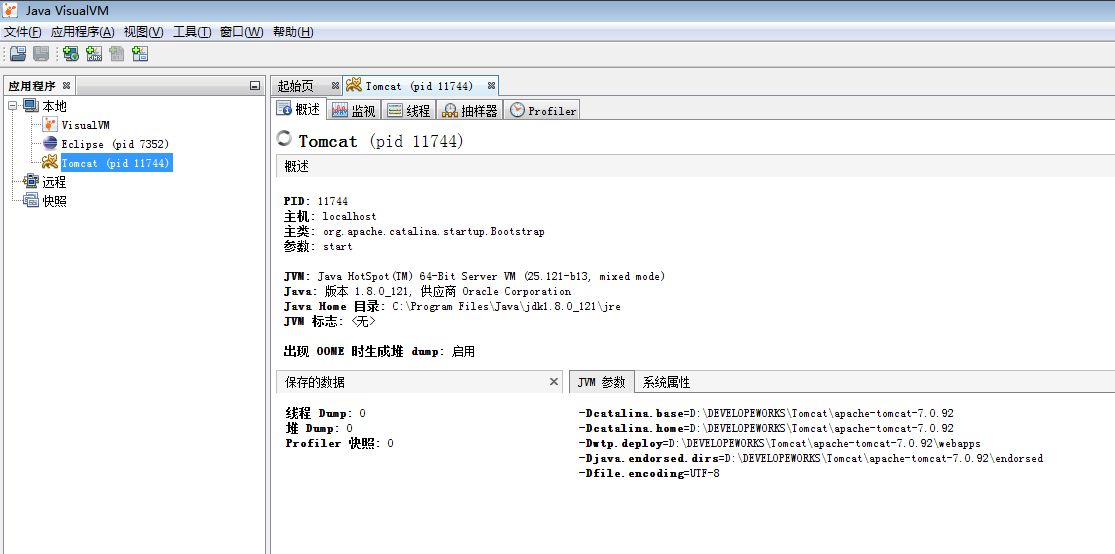This screenshot has width=1115, height=554.
Task: Click the 应用程序 panel tab title
Action: (32, 86)
